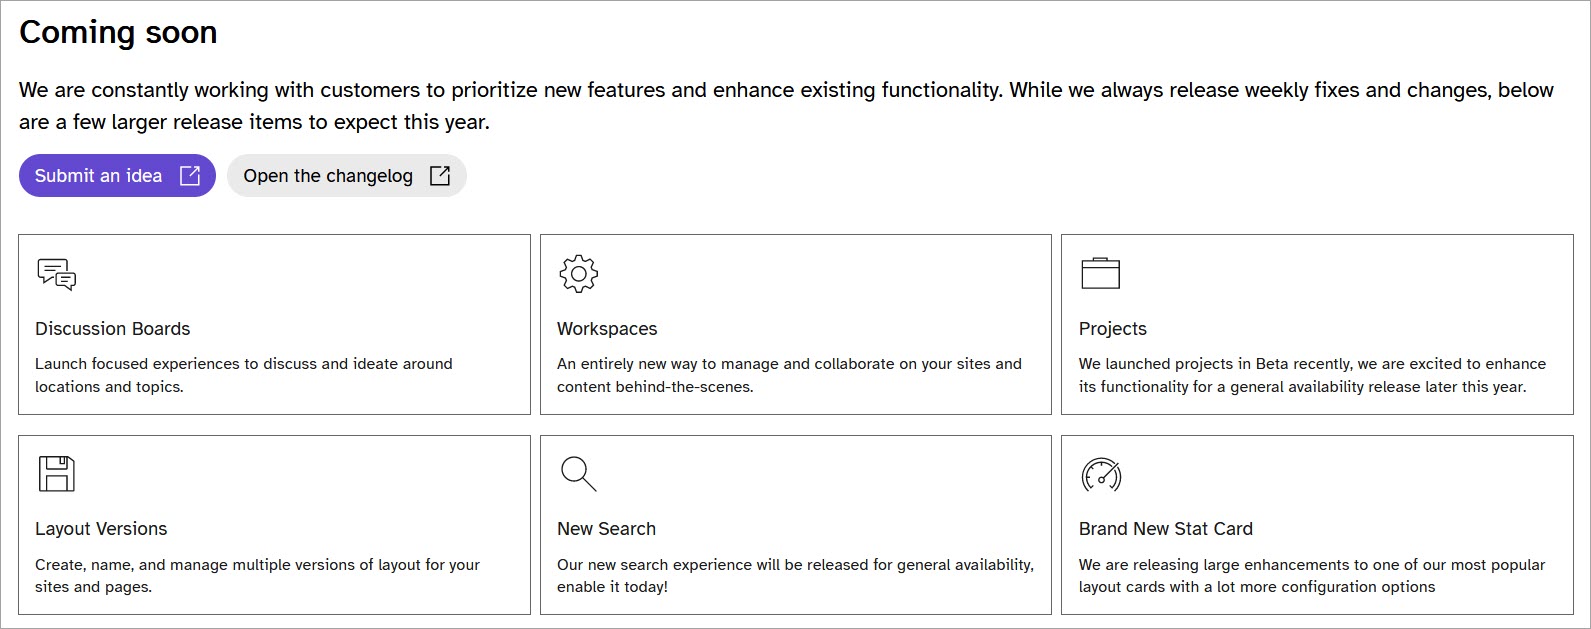This screenshot has height=629, width=1591.
Task: Click the Projects Beta description text
Action: coord(1311,375)
